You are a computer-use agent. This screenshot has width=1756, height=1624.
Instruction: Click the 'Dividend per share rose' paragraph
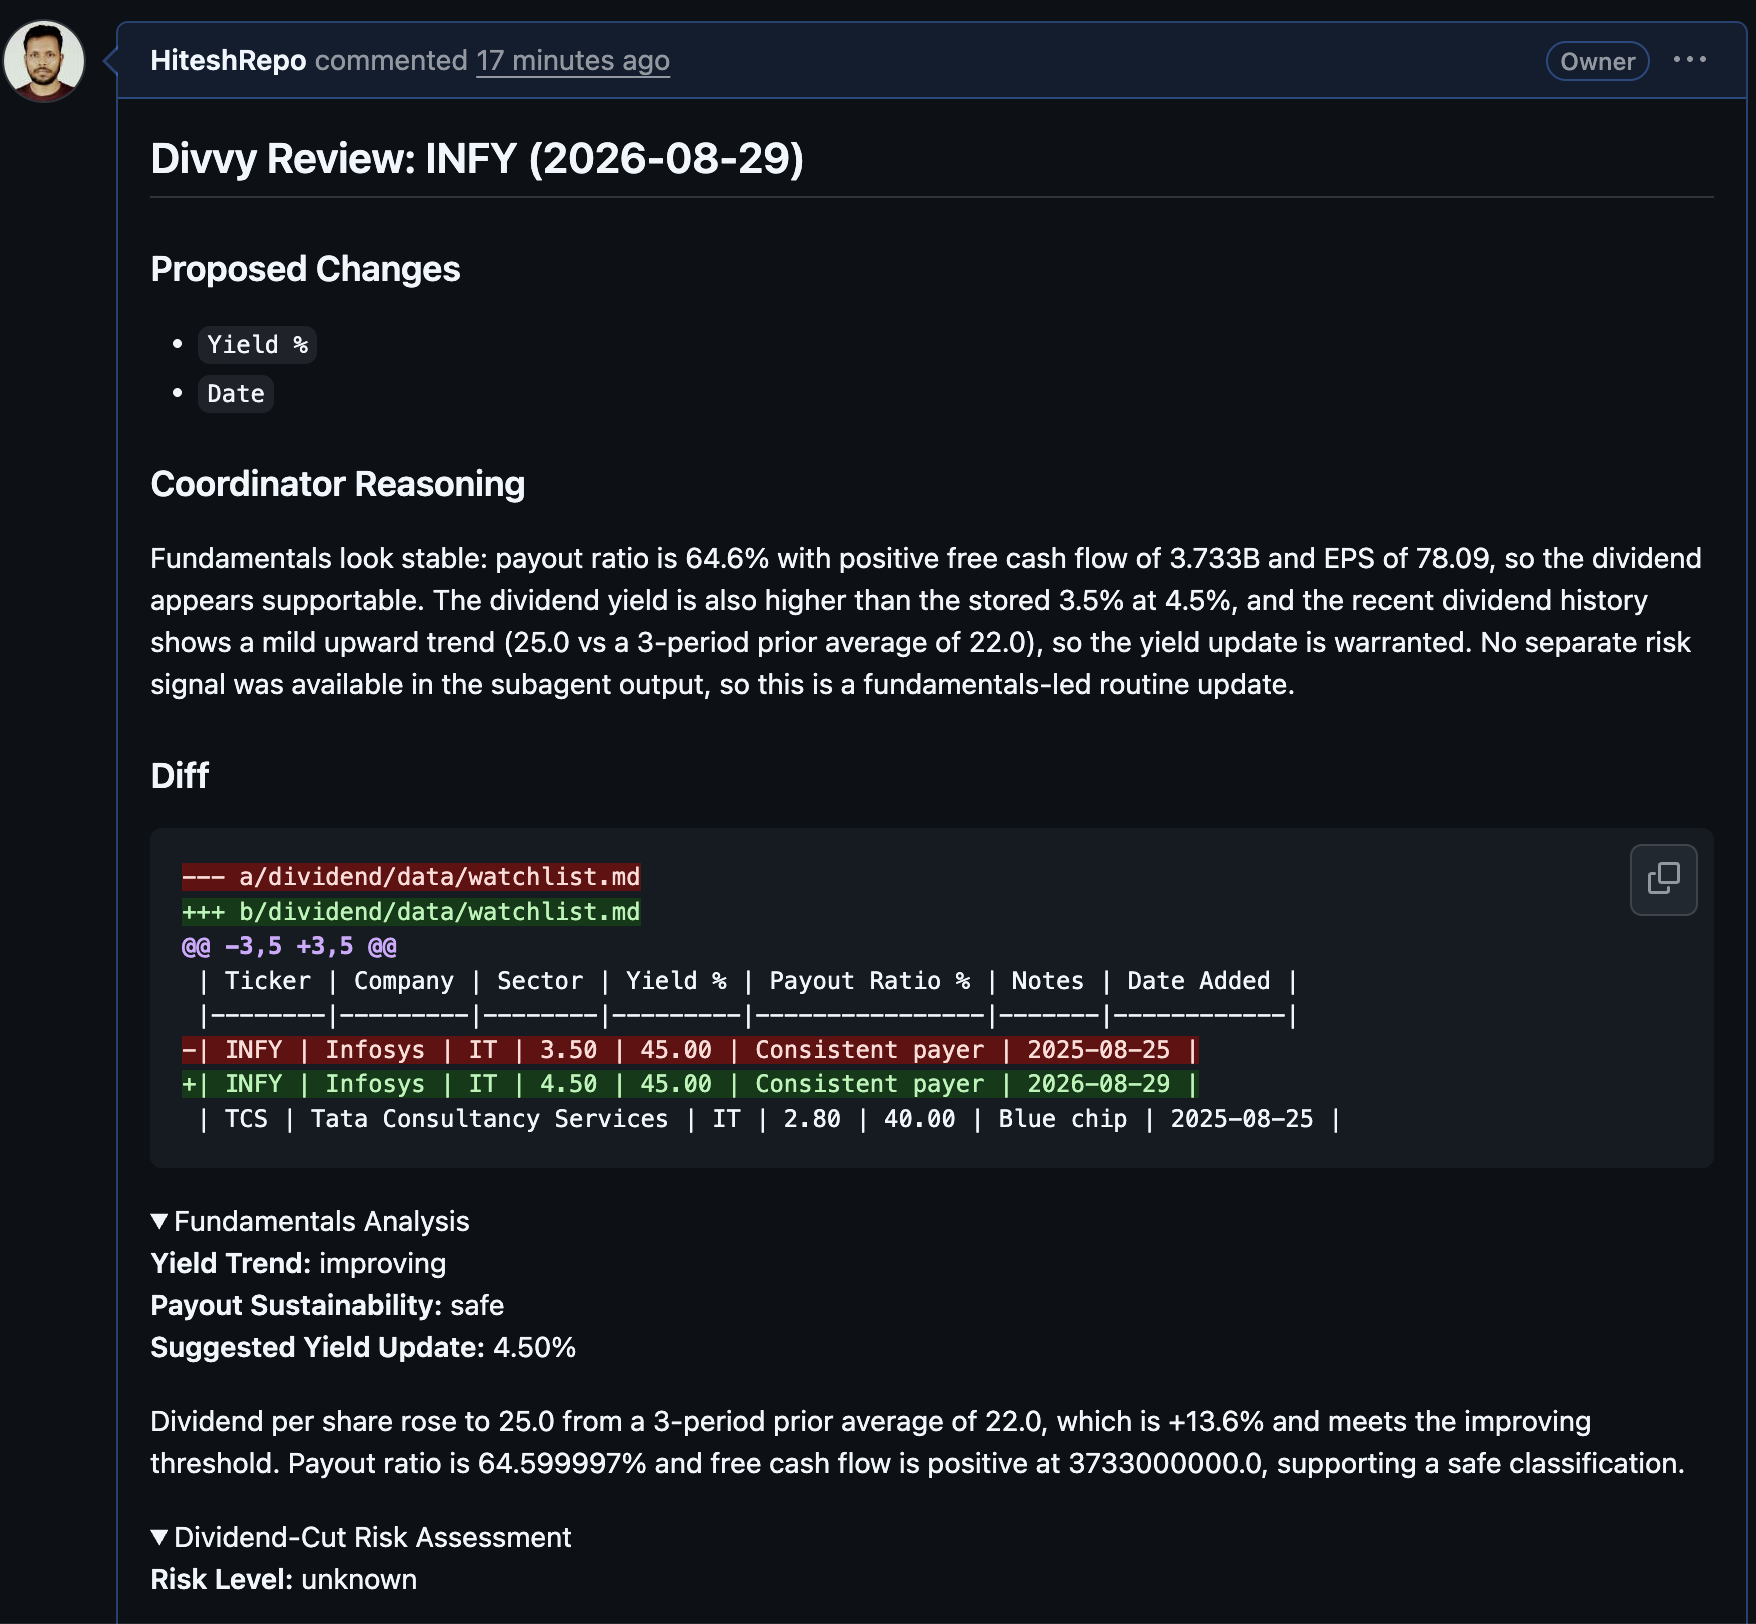pyautogui.click(x=918, y=1442)
